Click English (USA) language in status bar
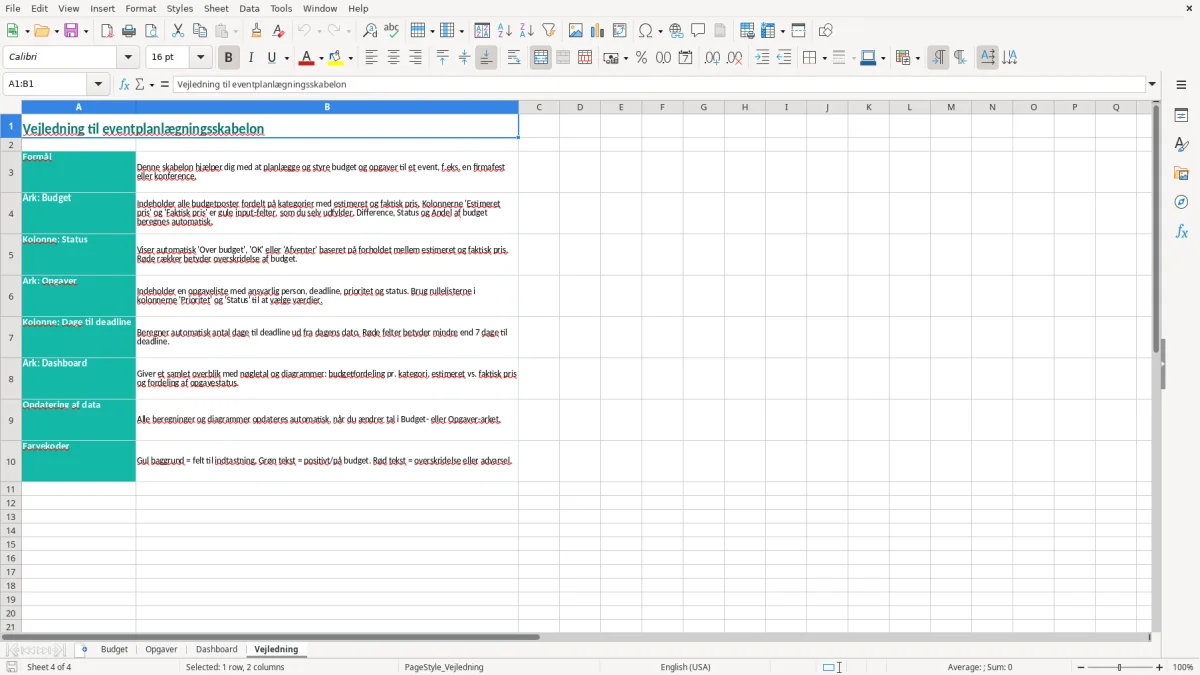Viewport: 1200px width, 675px height. click(x=686, y=667)
